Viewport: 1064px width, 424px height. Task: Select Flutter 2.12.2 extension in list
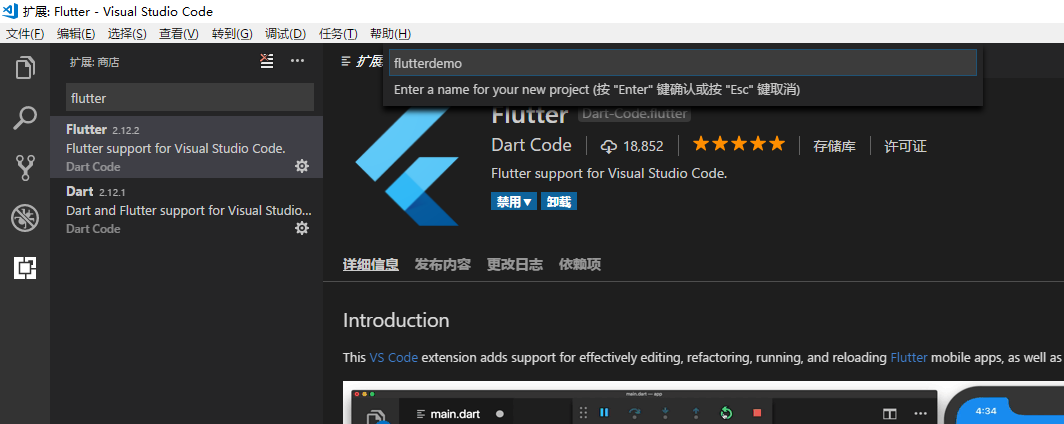click(187, 147)
